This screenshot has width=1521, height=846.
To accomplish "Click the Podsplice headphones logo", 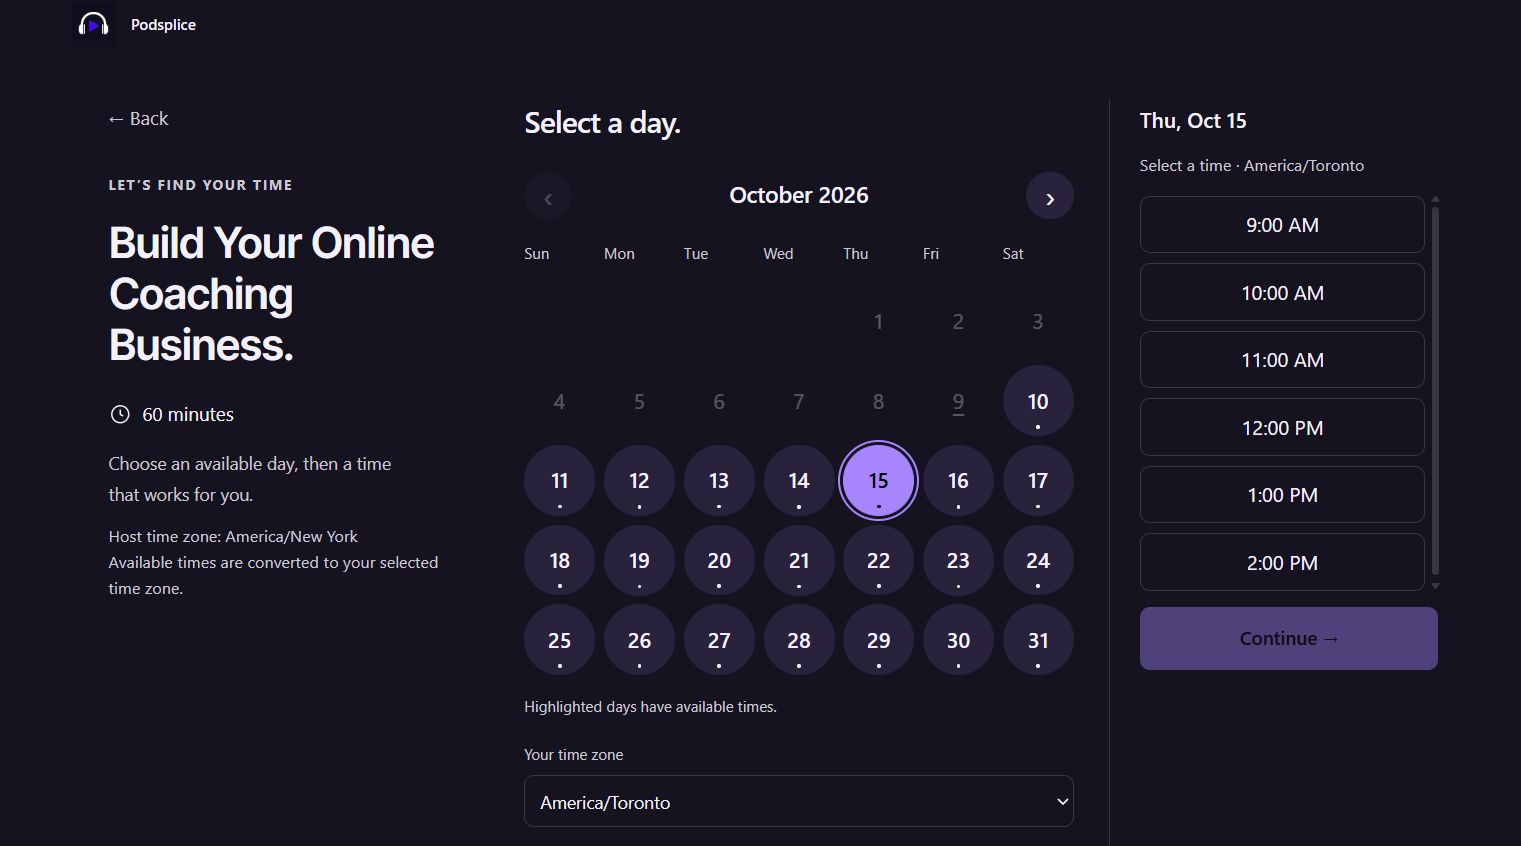I will tap(94, 24).
